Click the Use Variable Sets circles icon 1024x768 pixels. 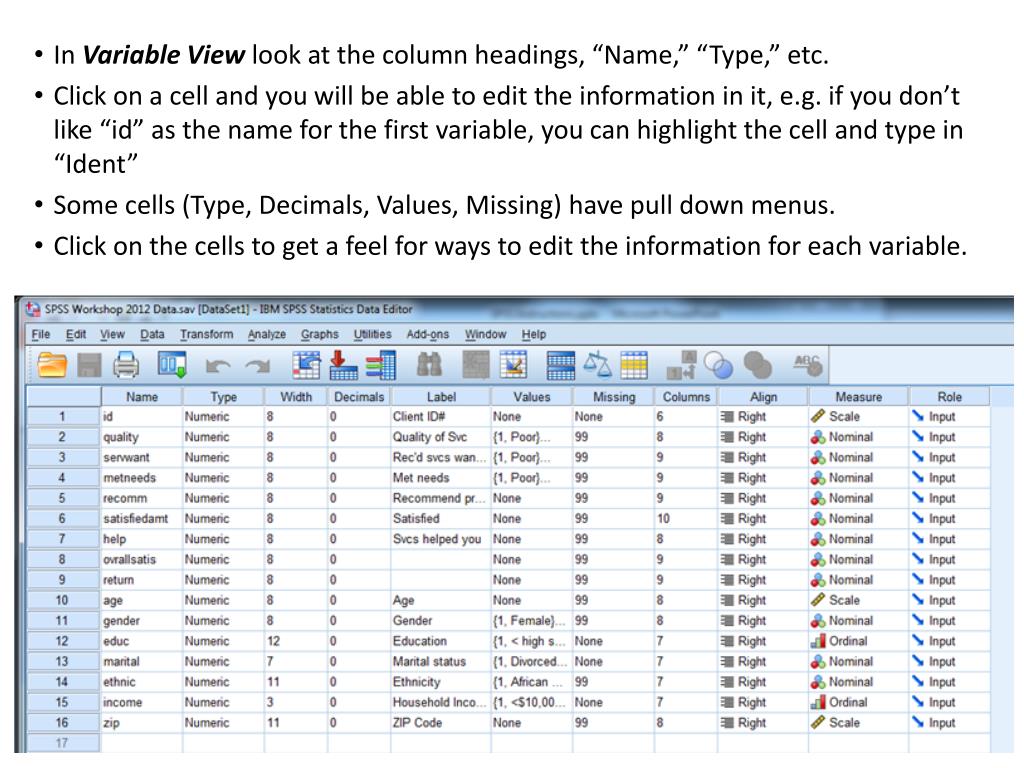(719, 365)
